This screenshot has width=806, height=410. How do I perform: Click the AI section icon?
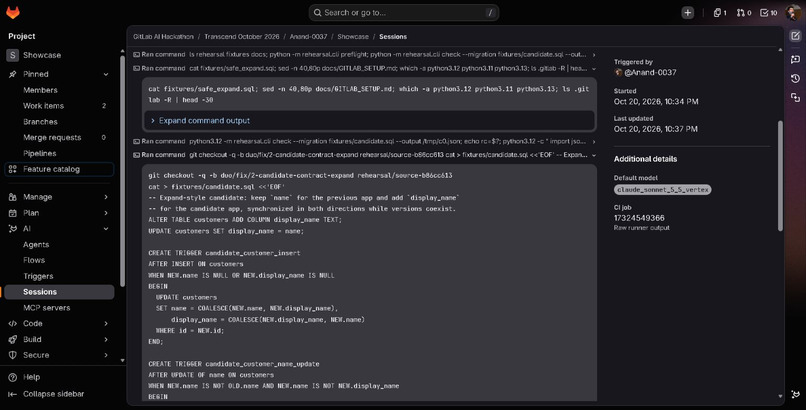12,229
